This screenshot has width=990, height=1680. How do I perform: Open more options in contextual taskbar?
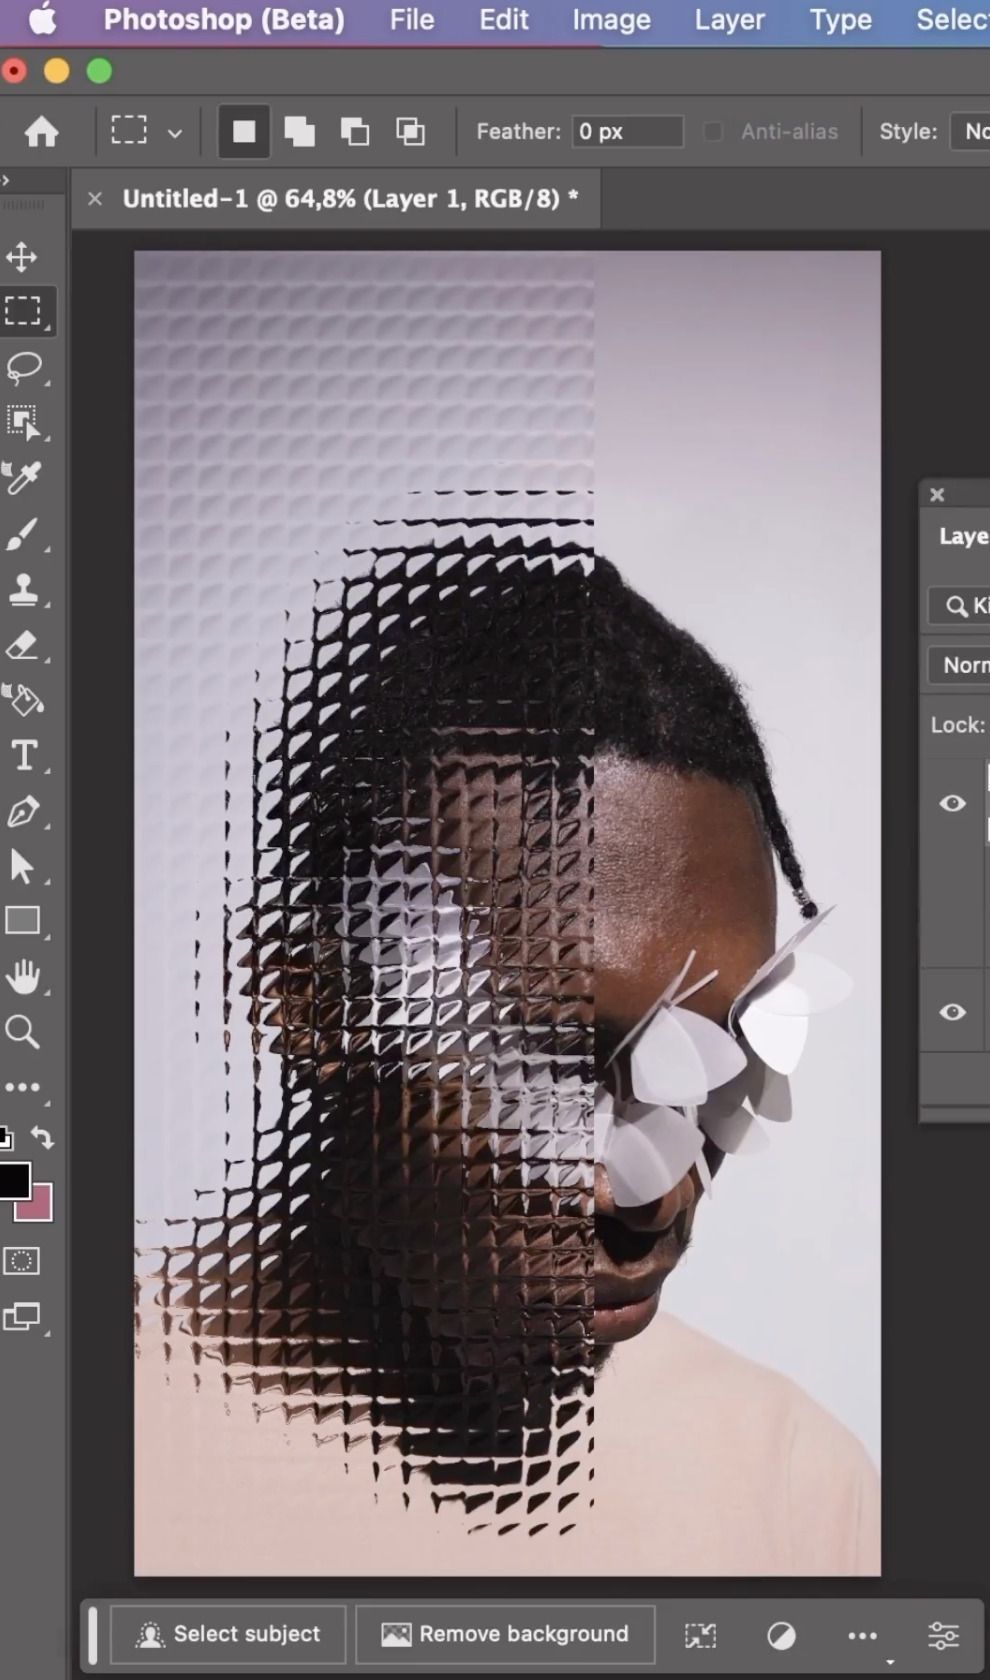click(x=862, y=1636)
